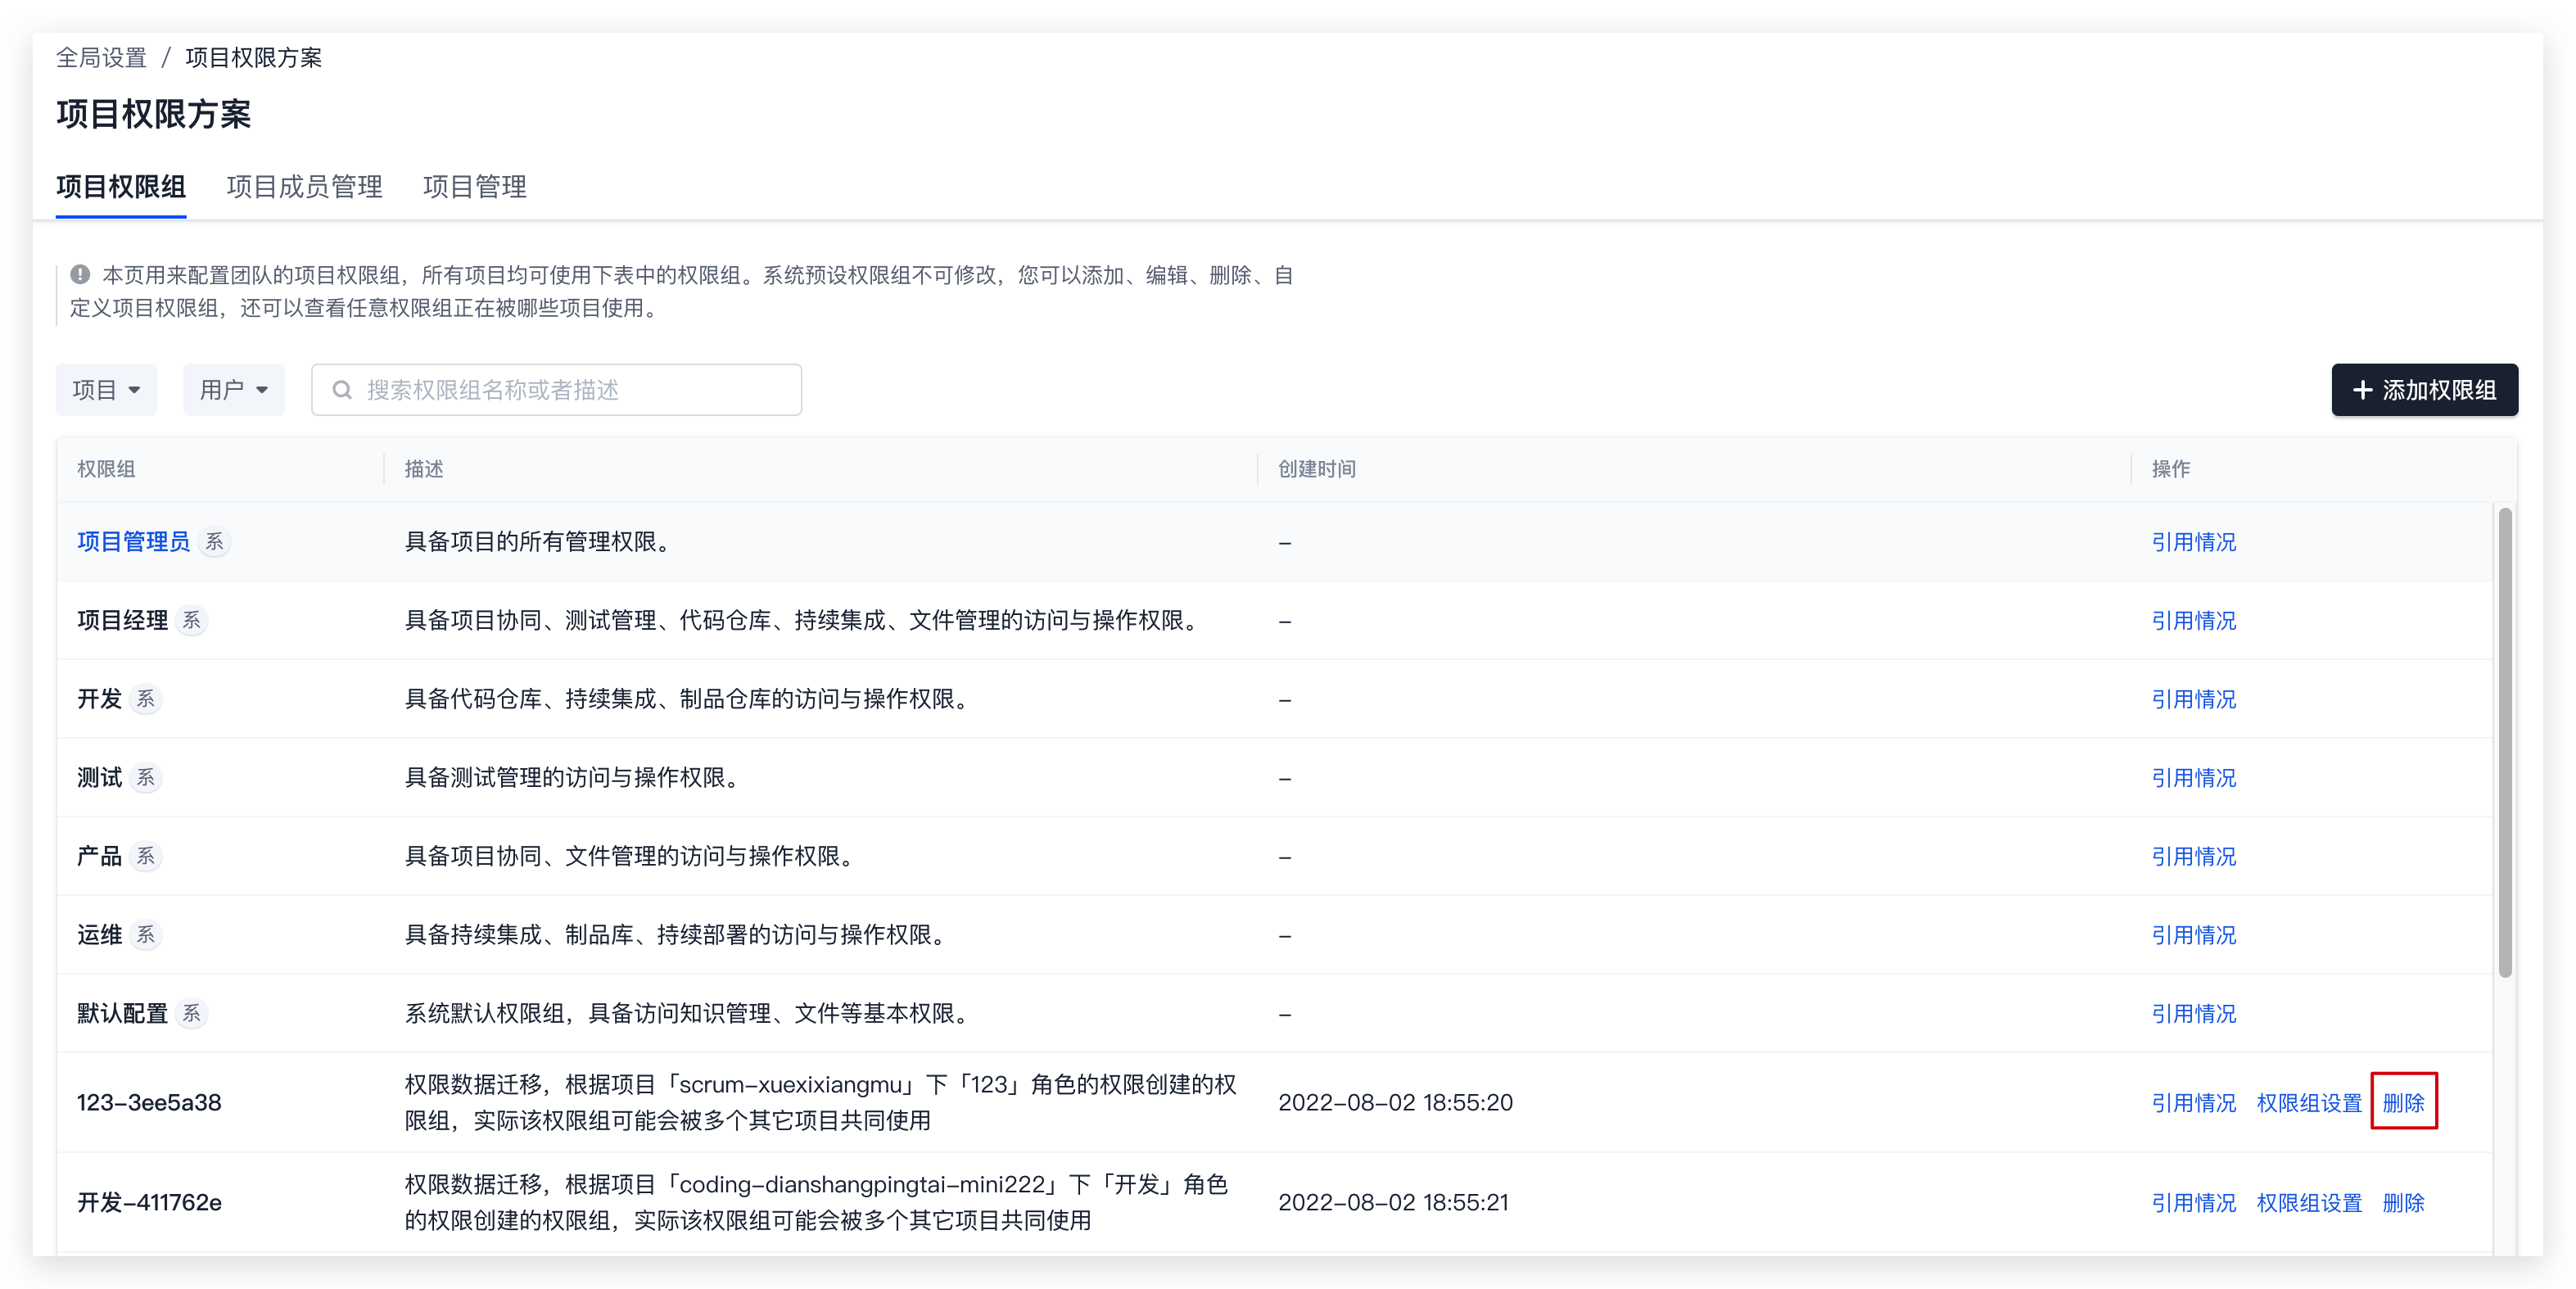Screen dimensions: 2576x1289
Task: Click the timestamp 2022-08-02 18:55:21
Action: pos(1393,1203)
